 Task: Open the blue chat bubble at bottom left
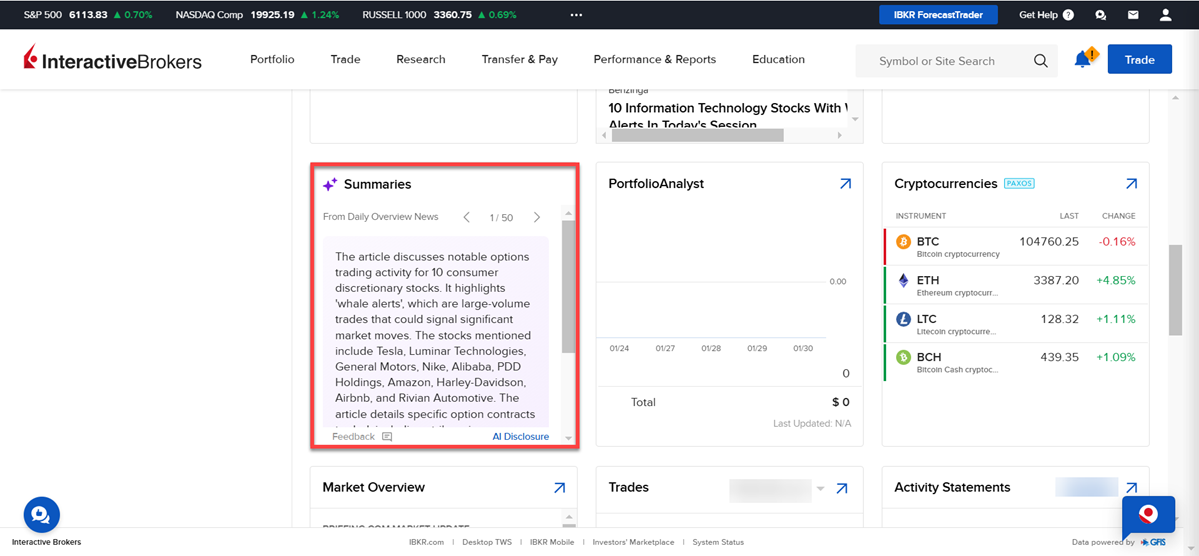41,515
